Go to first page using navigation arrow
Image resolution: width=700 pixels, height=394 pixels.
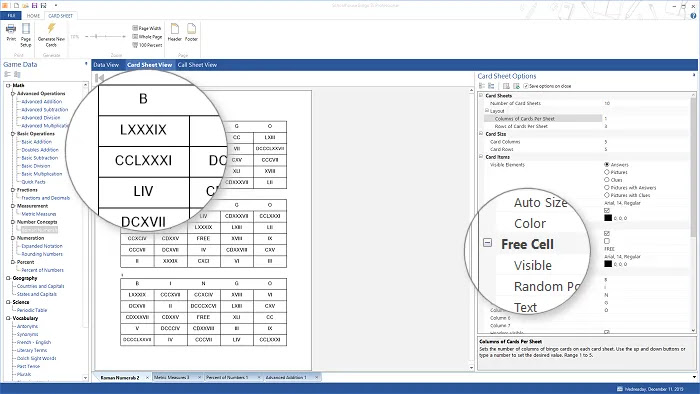[100, 78]
